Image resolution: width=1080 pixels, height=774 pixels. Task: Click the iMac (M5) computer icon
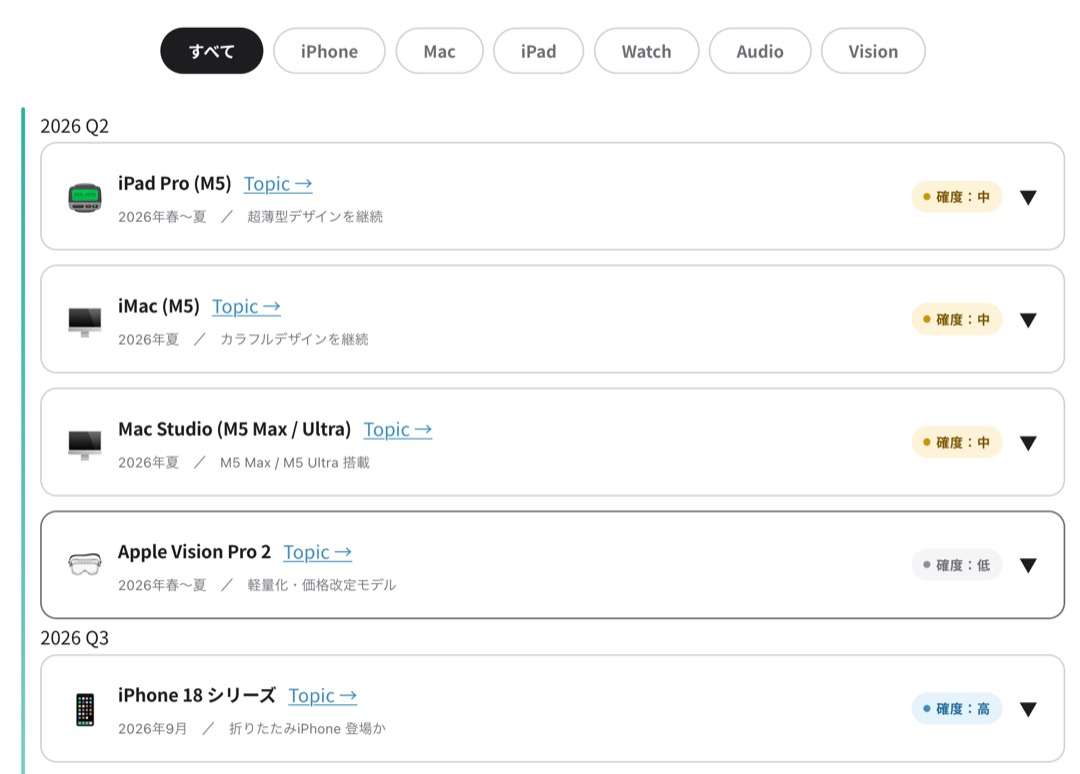(85, 320)
